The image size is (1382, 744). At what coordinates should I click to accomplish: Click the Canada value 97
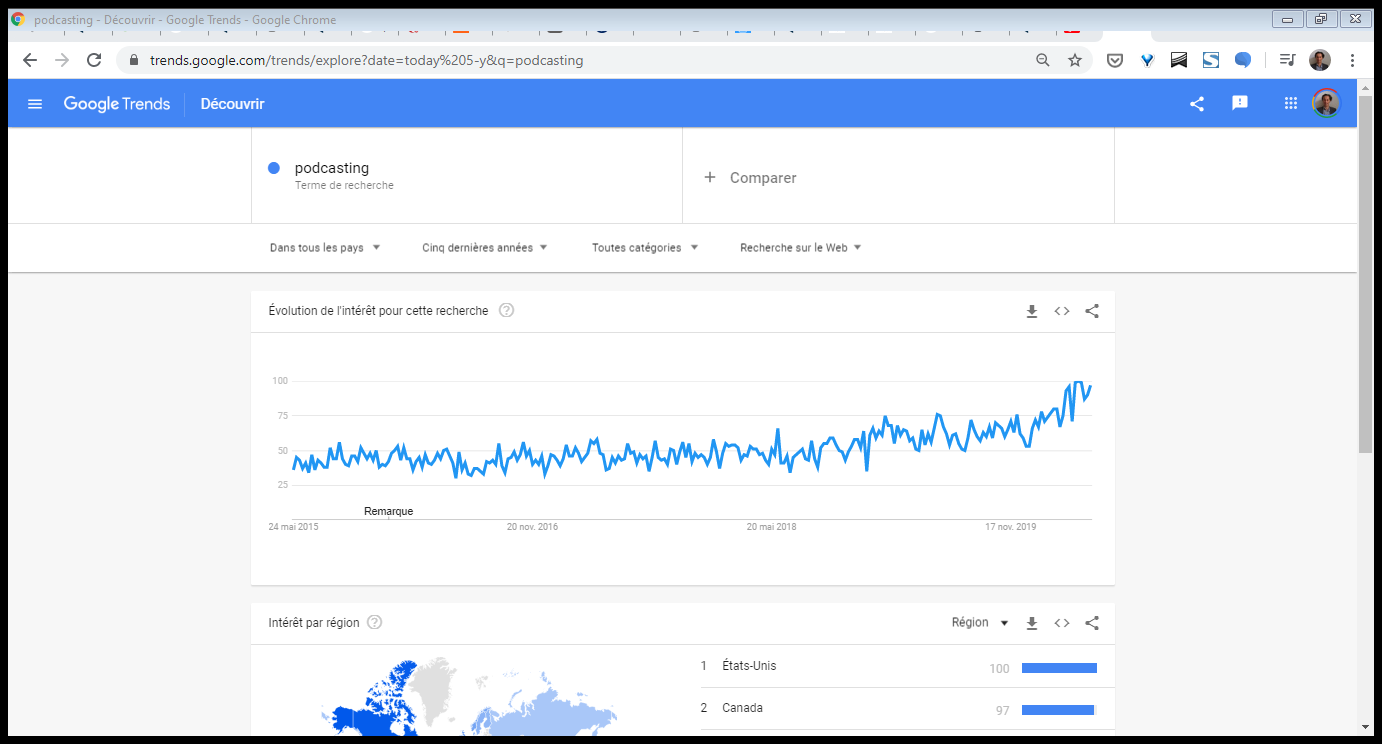[1002, 711]
